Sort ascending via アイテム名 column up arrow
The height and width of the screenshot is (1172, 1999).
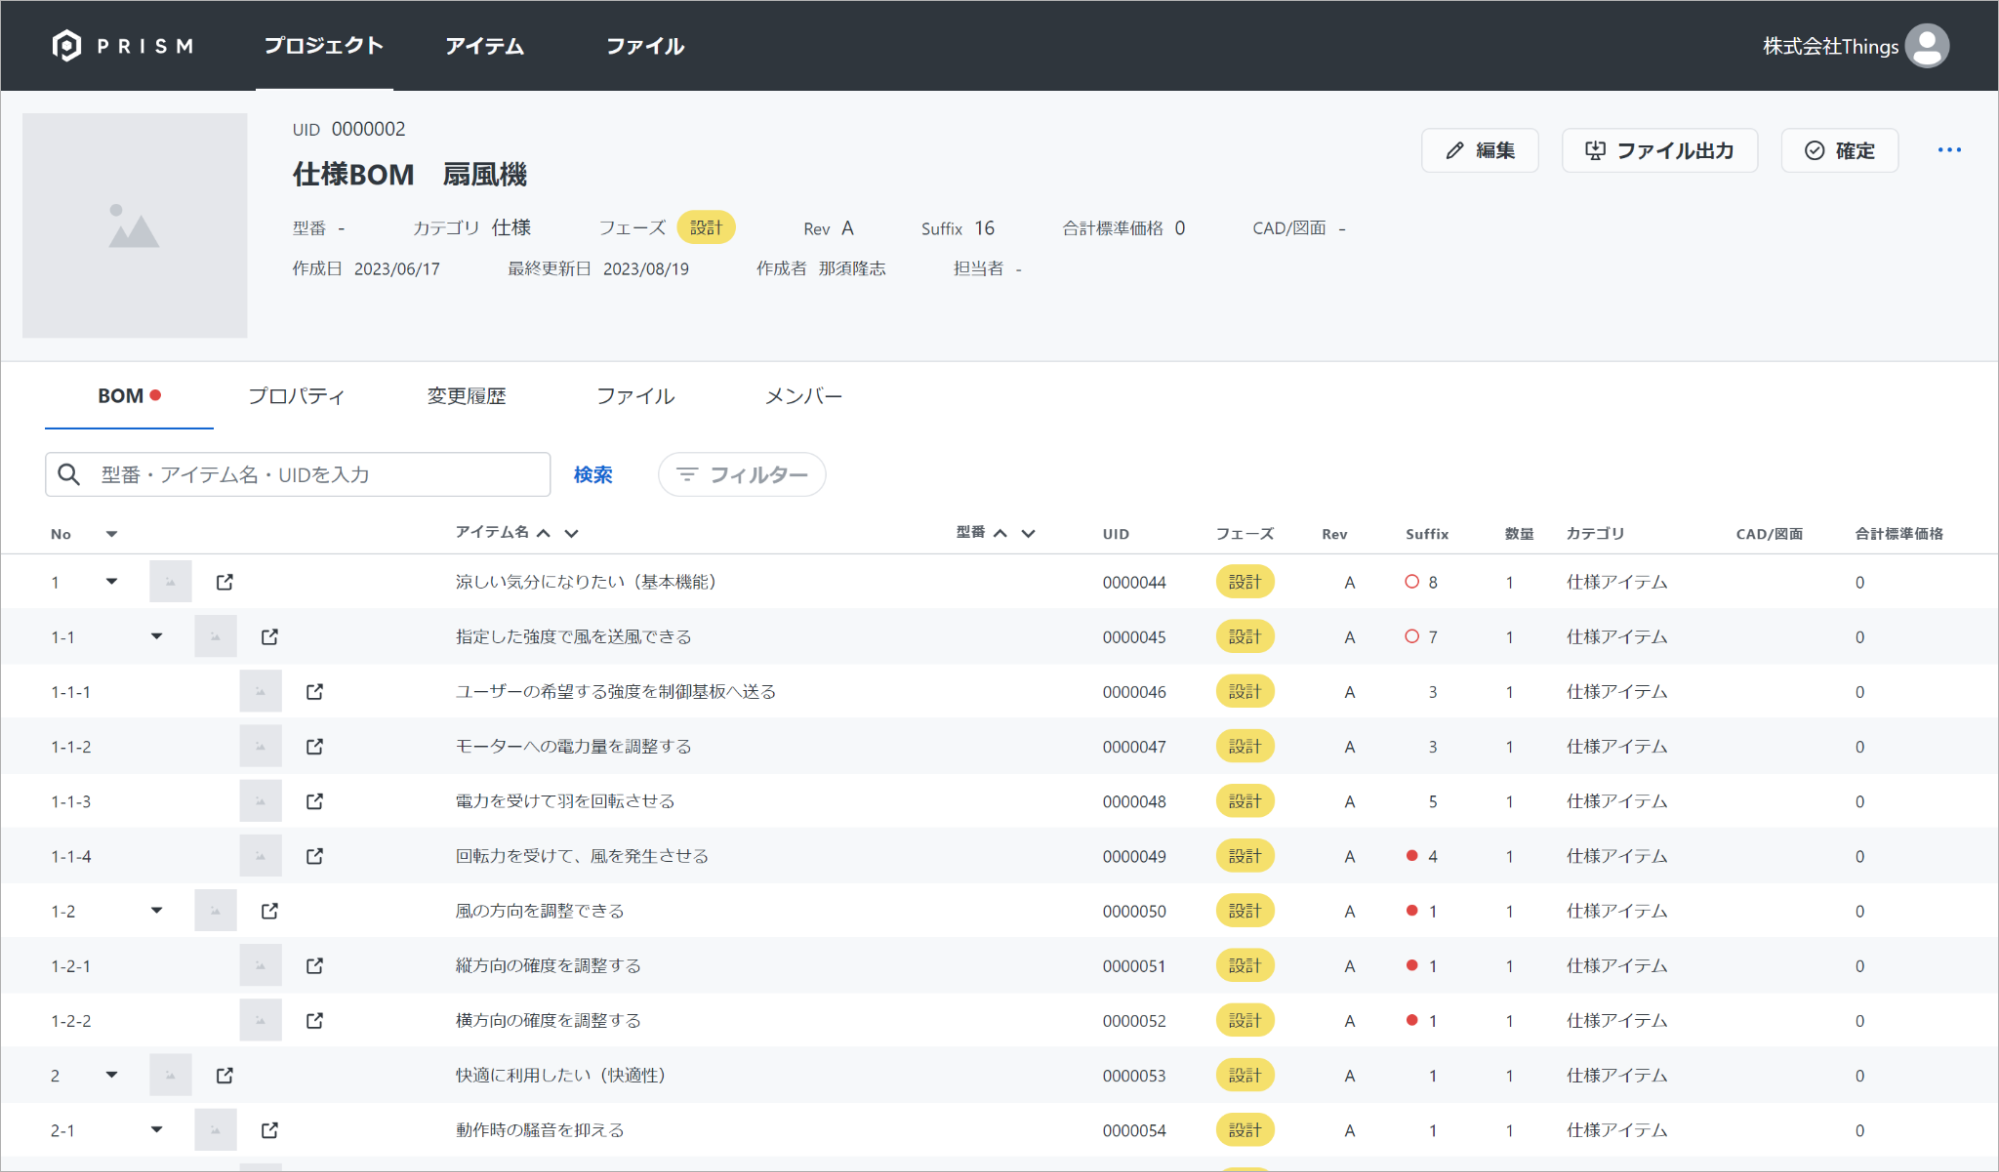point(542,533)
